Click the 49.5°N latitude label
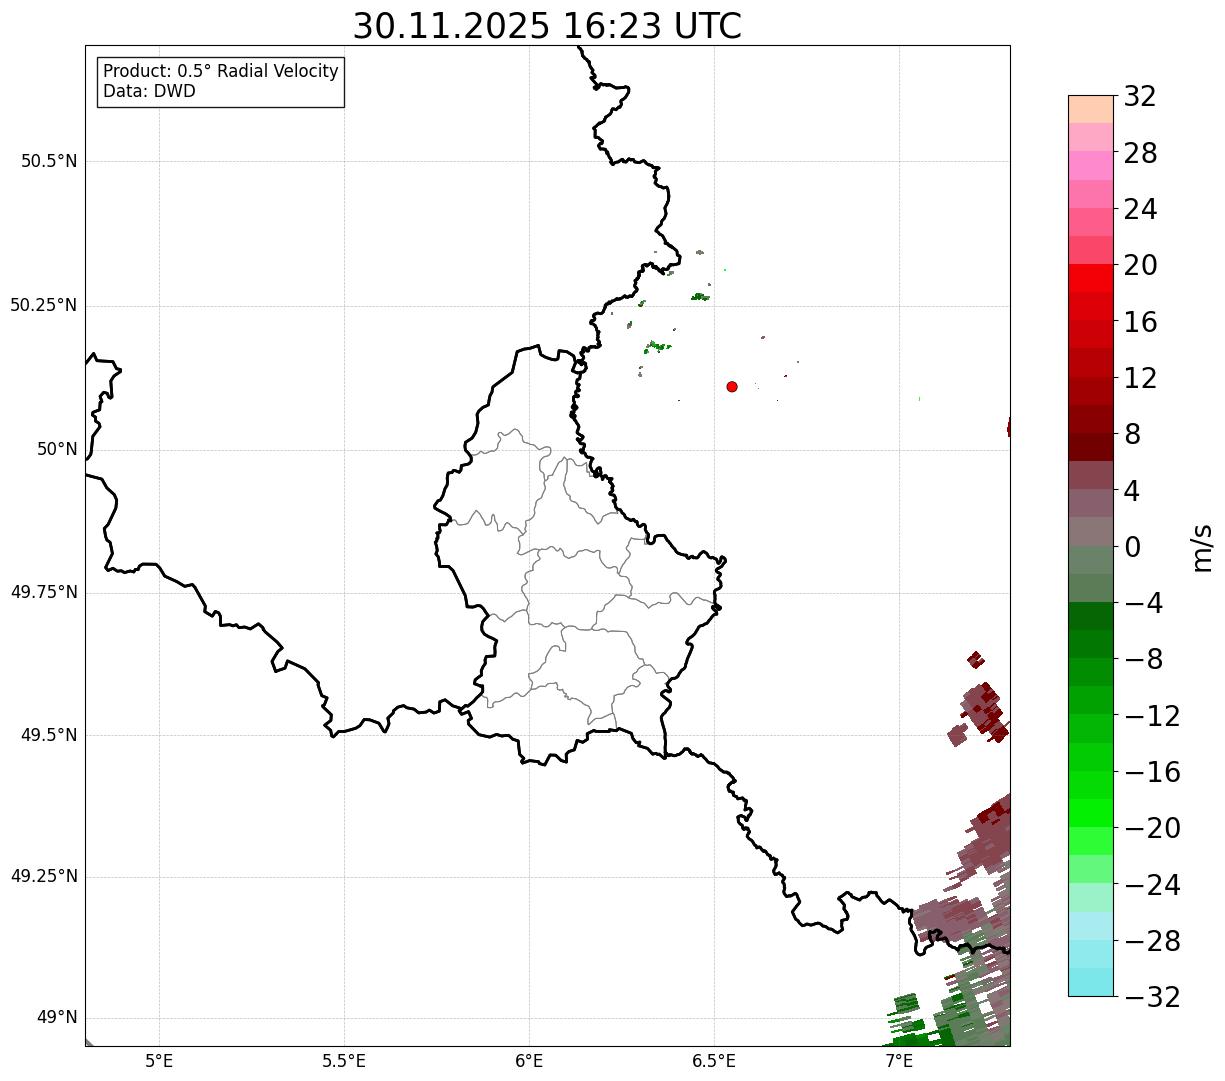This screenshot has height=1081, width=1225. 49,735
